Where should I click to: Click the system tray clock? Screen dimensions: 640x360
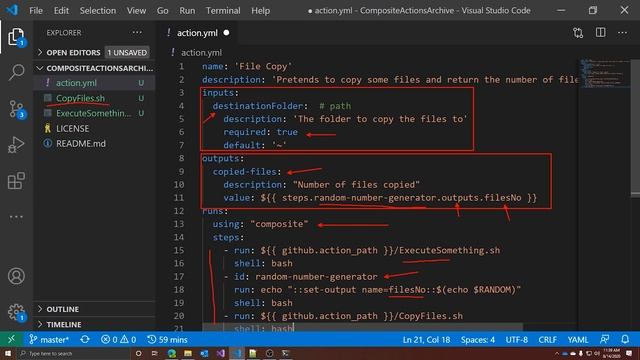coord(611,353)
